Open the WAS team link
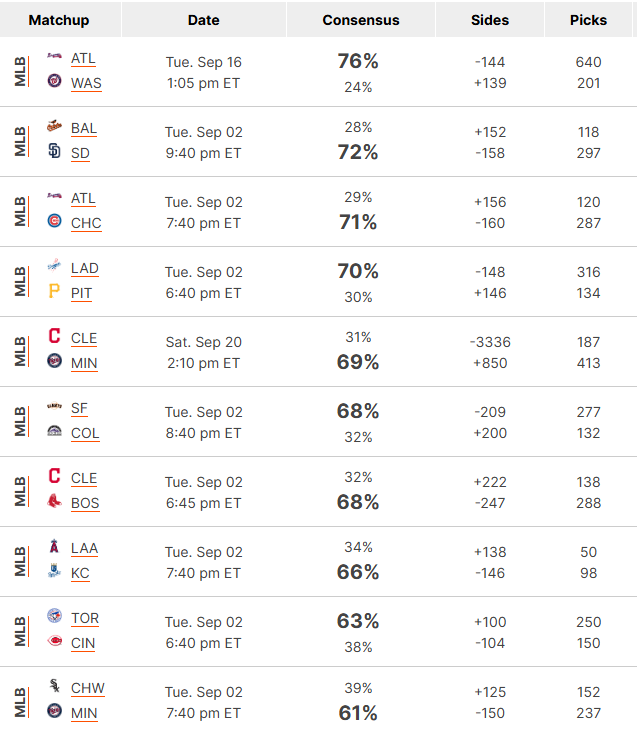 [x=86, y=83]
